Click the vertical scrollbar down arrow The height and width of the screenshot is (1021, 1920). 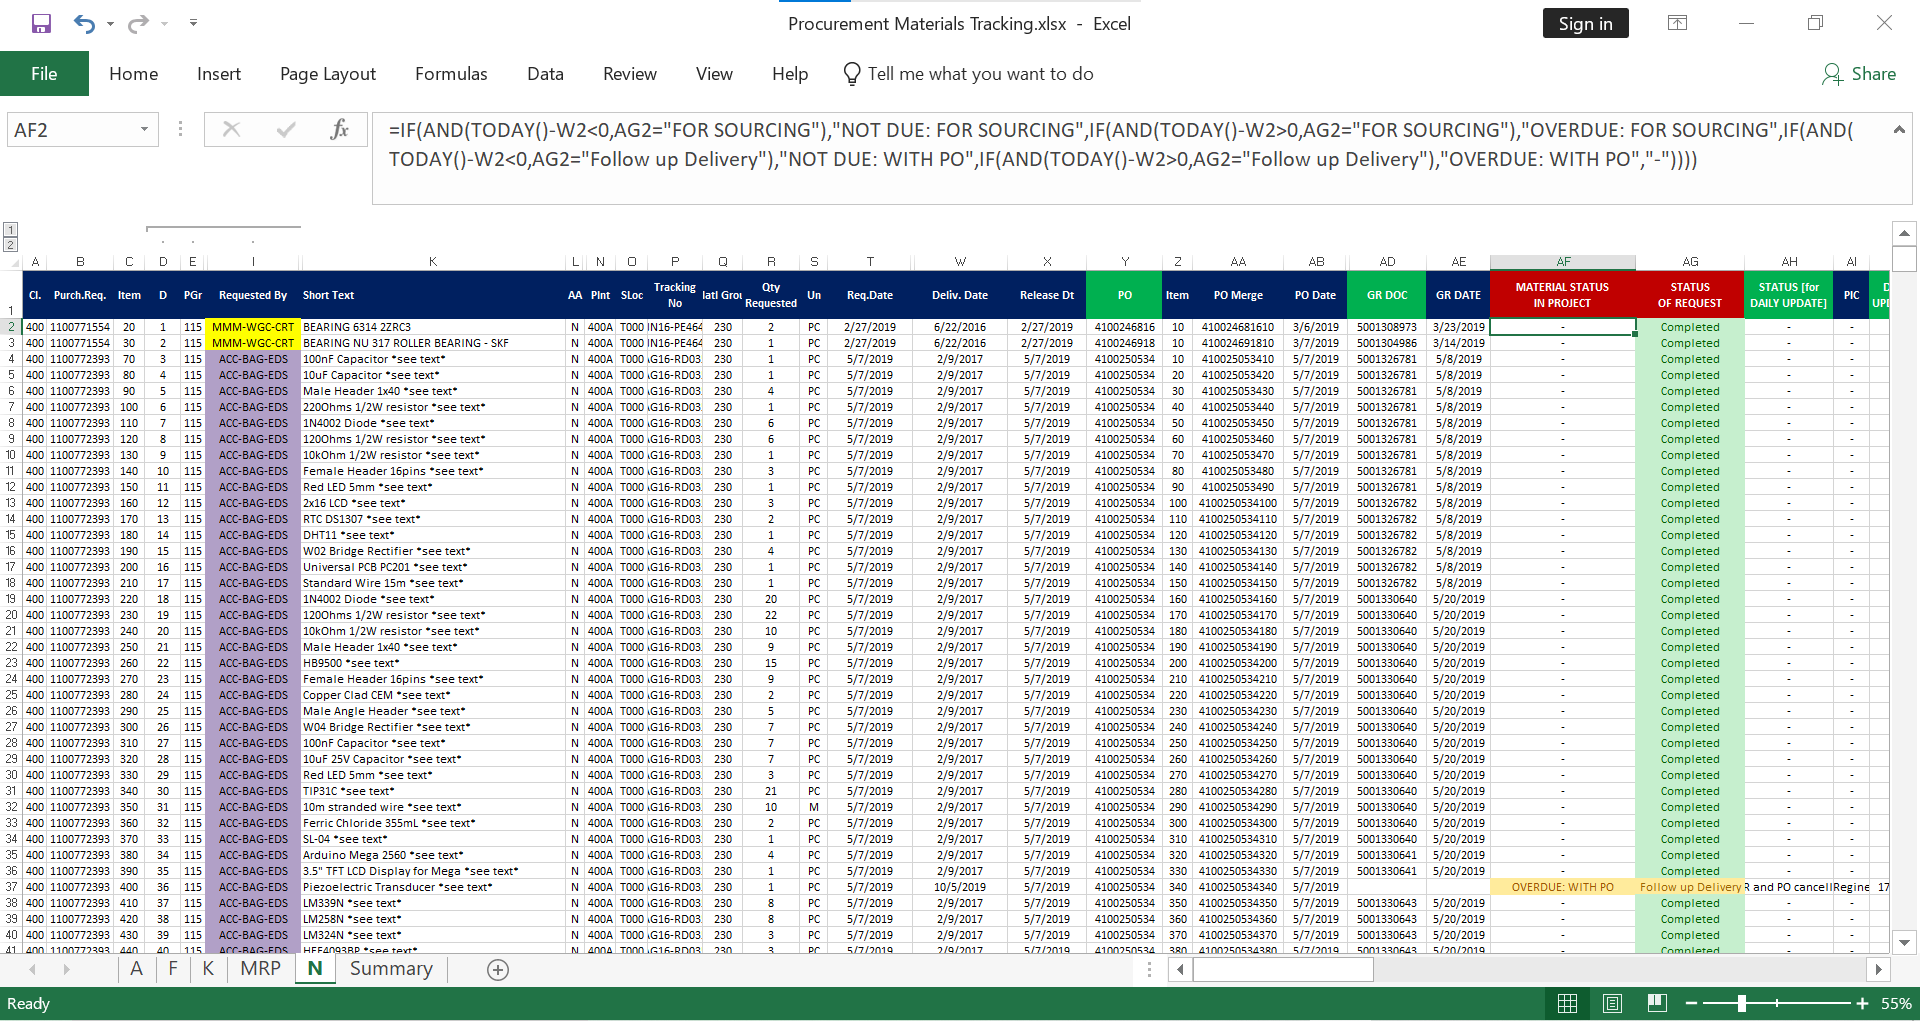pyautogui.click(x=1904, y=942)
